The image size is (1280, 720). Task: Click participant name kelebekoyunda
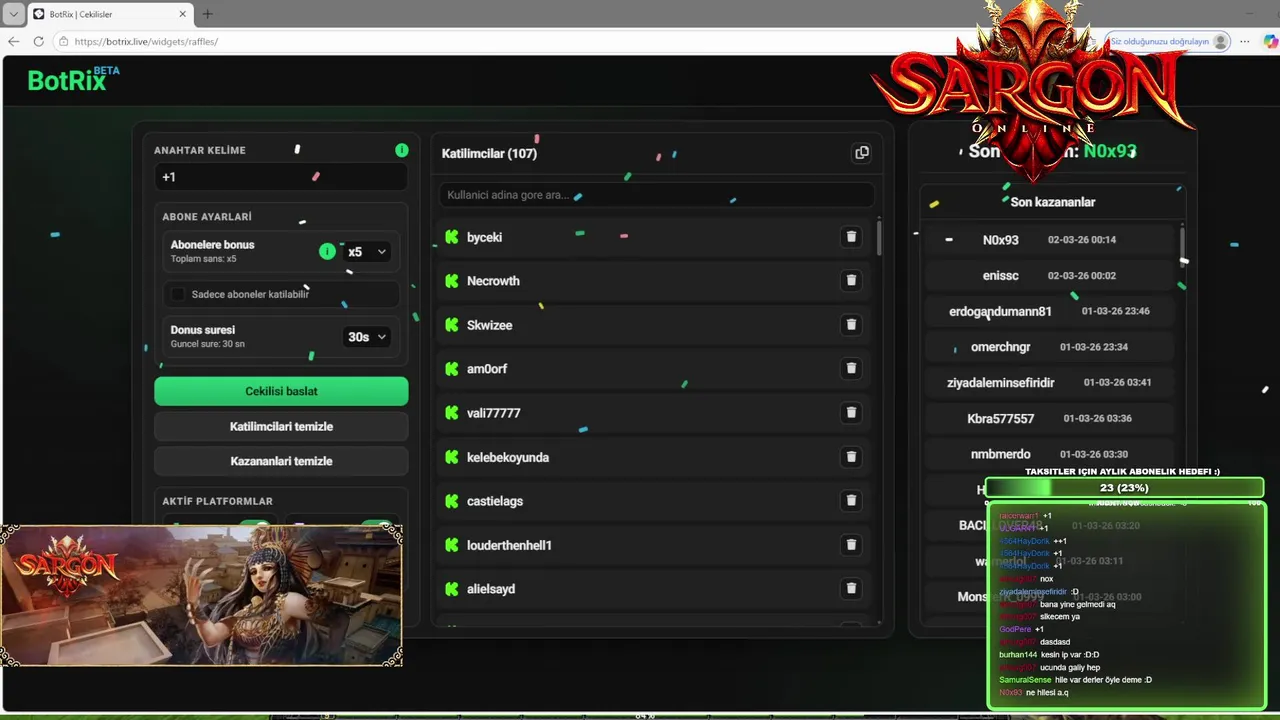click(x=508, y=457)
